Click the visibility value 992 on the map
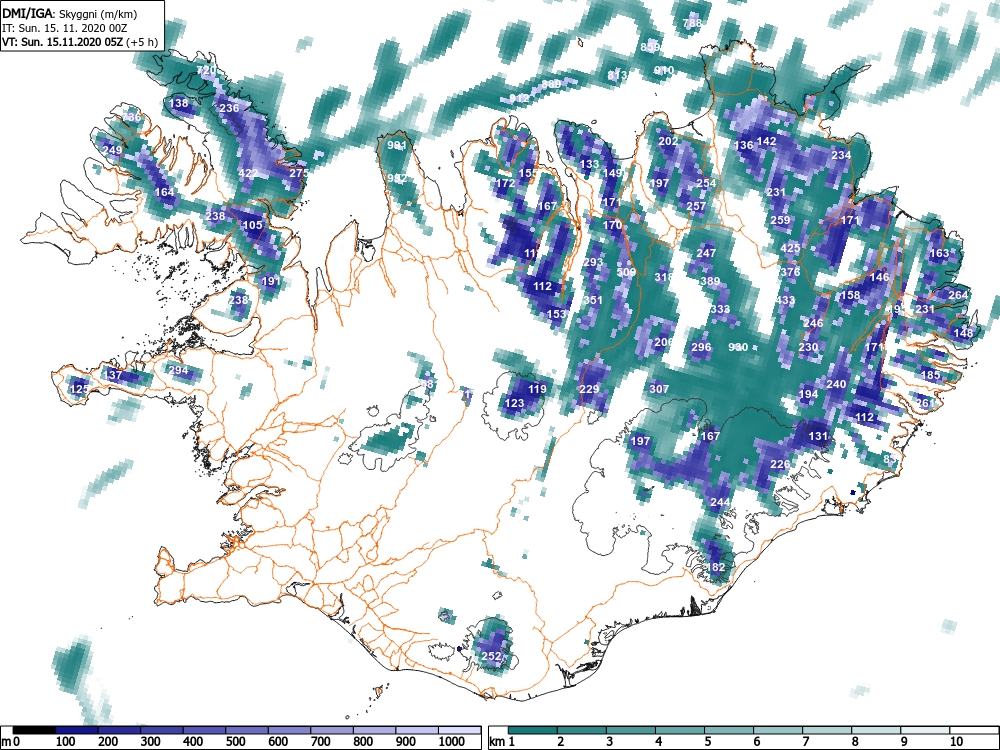This screenshot has width=1000, height=750. point(397,179)
